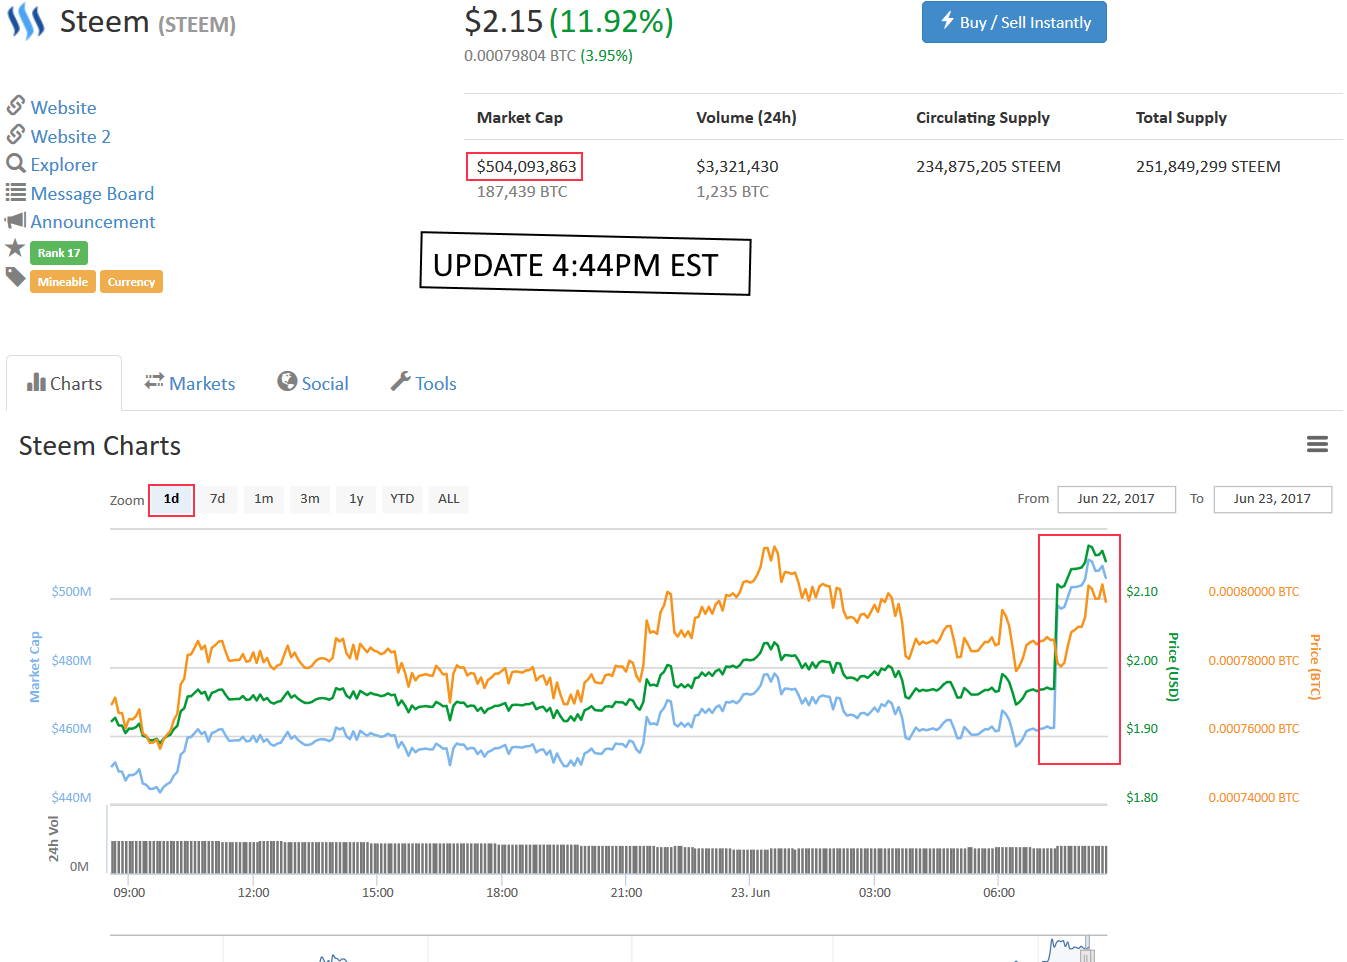
Task: Select the YTD zoom range
Action: click(x=402, y=499)
